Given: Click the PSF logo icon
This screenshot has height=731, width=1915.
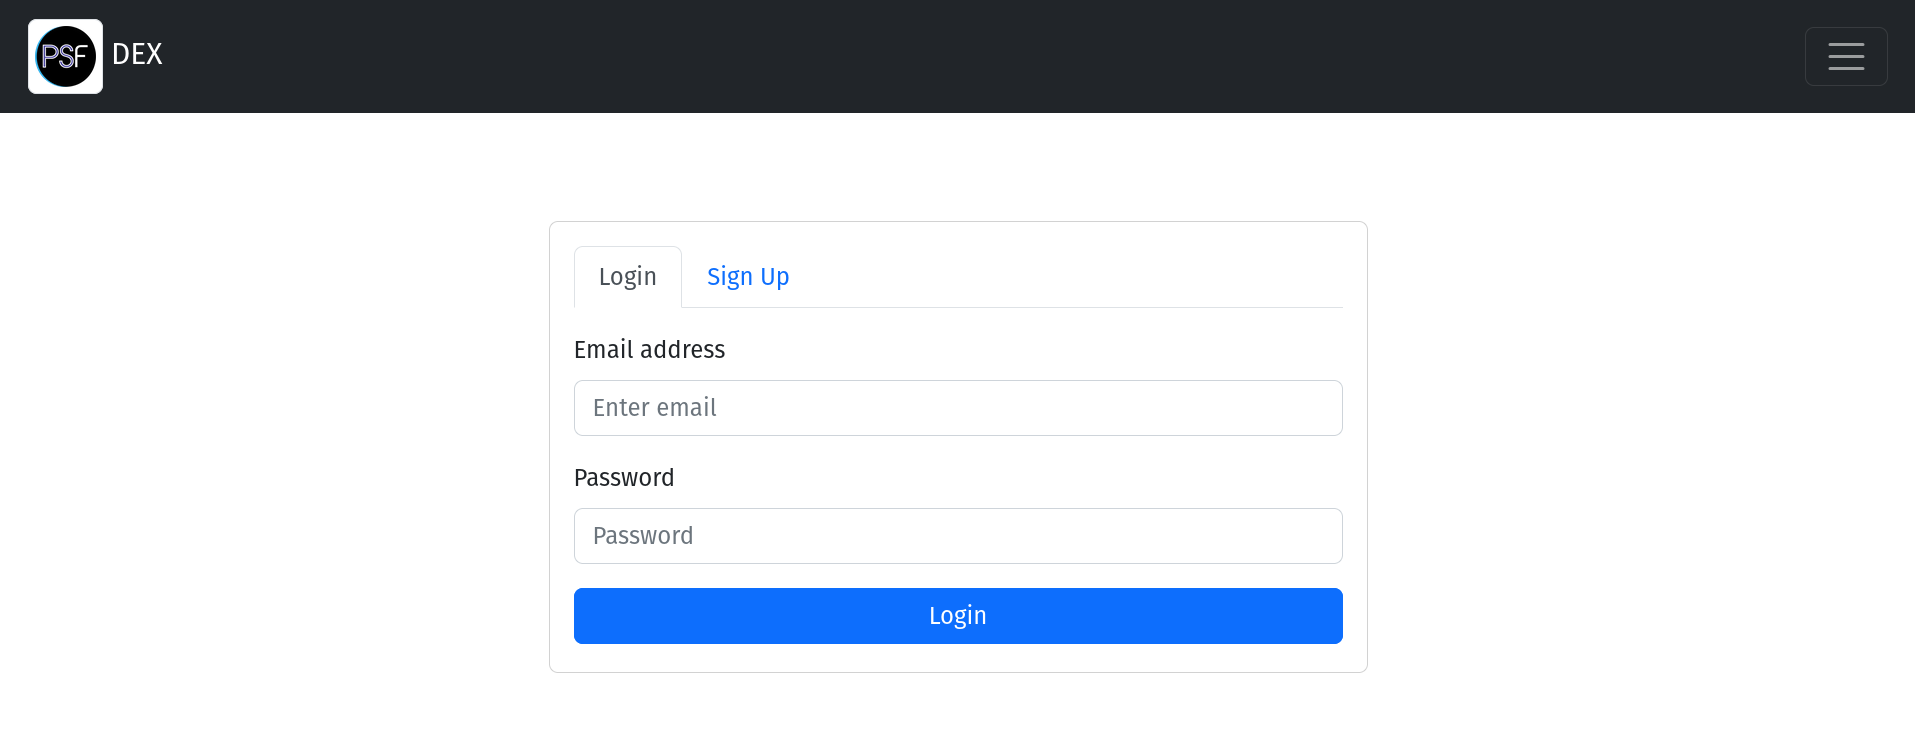Looking at the screenshot, I should [x=65, y=56].
